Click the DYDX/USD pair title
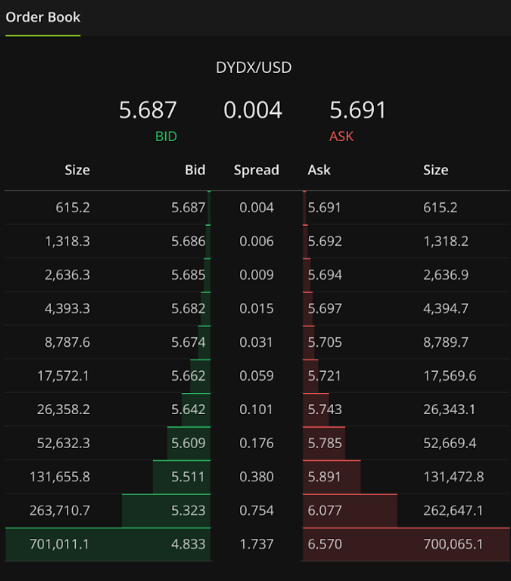 254,67
